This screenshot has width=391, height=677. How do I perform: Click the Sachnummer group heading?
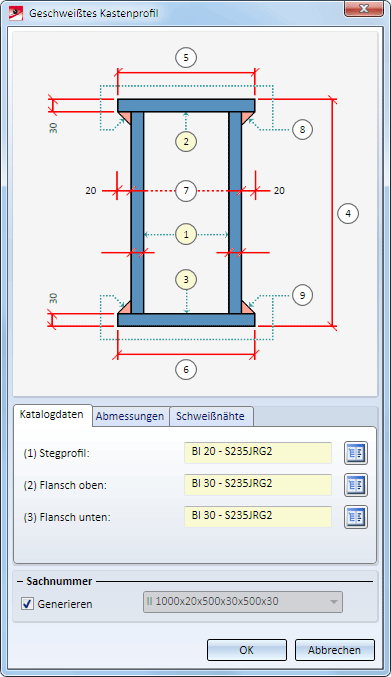click(x=59, y=581)
